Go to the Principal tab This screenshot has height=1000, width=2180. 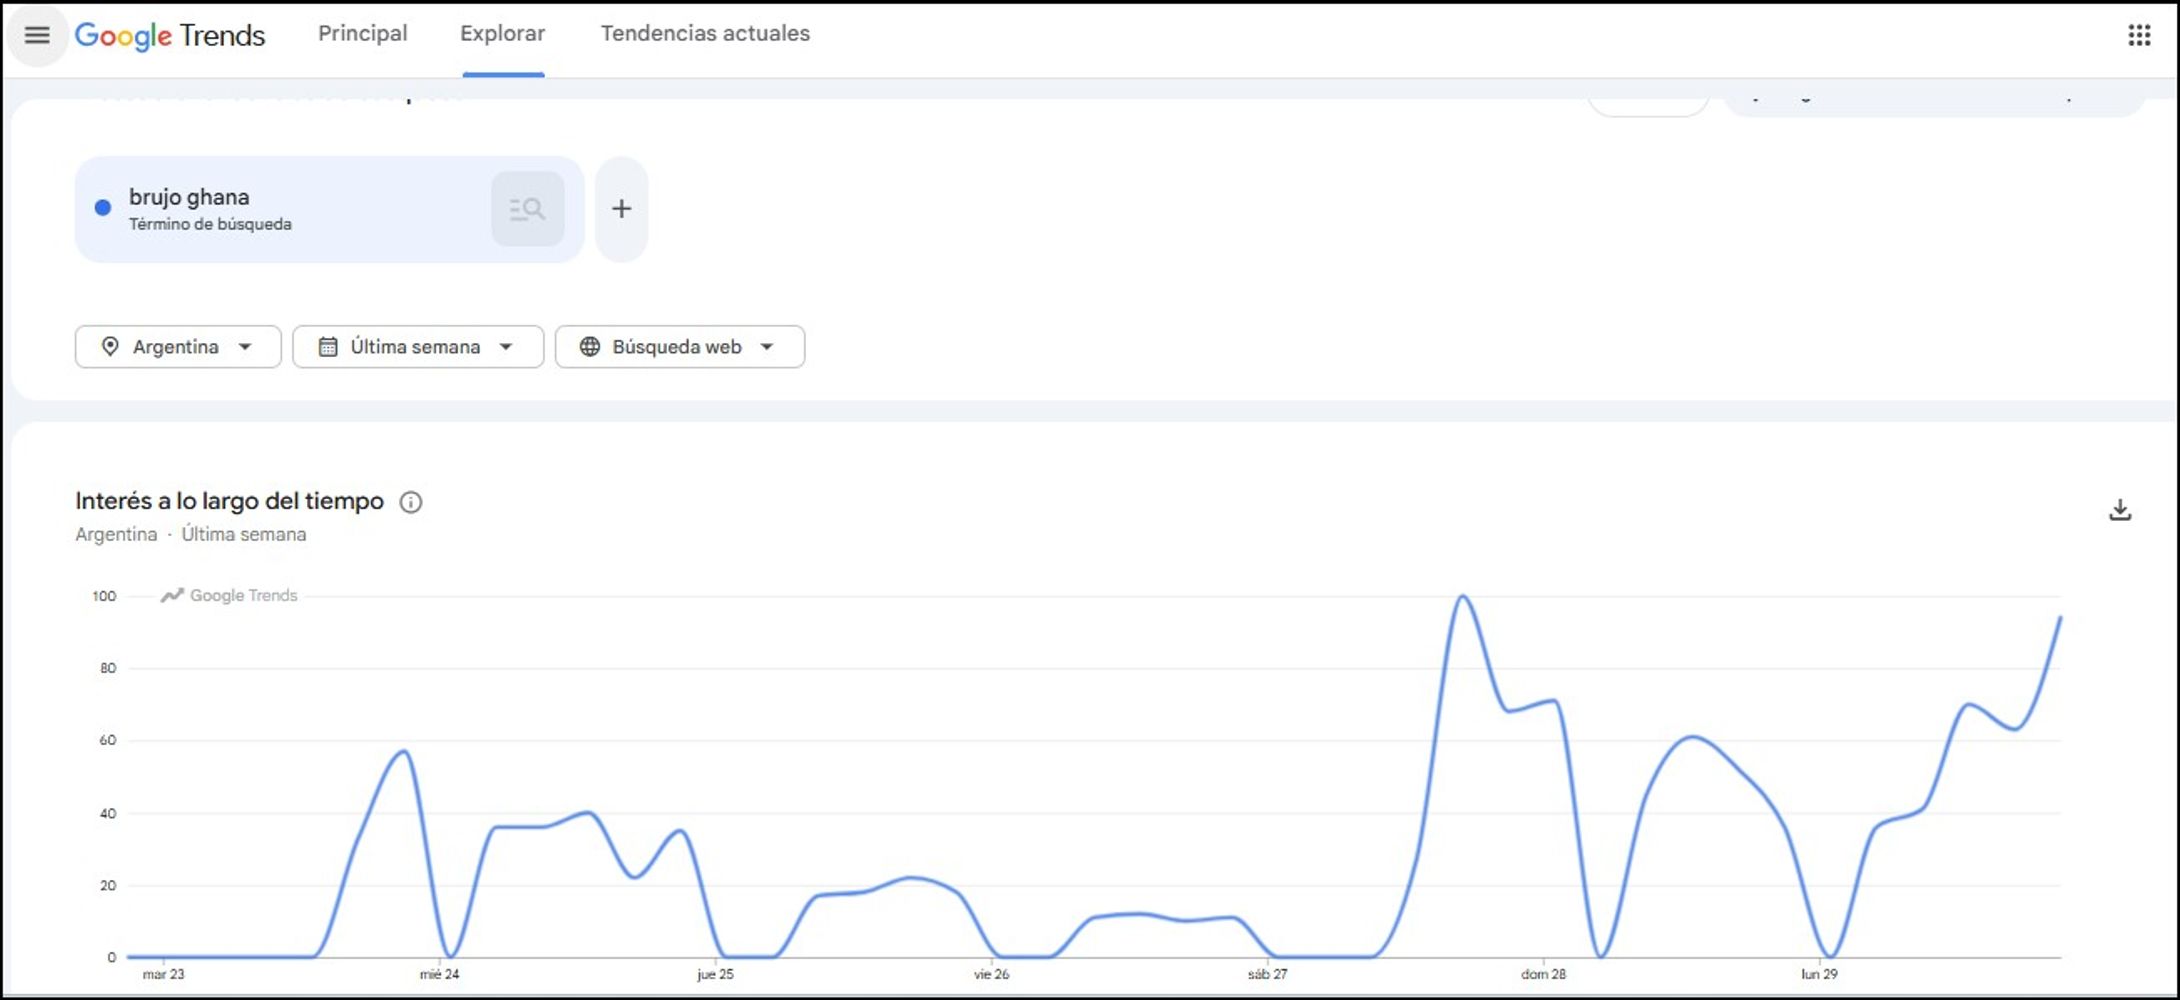point(363,33)
